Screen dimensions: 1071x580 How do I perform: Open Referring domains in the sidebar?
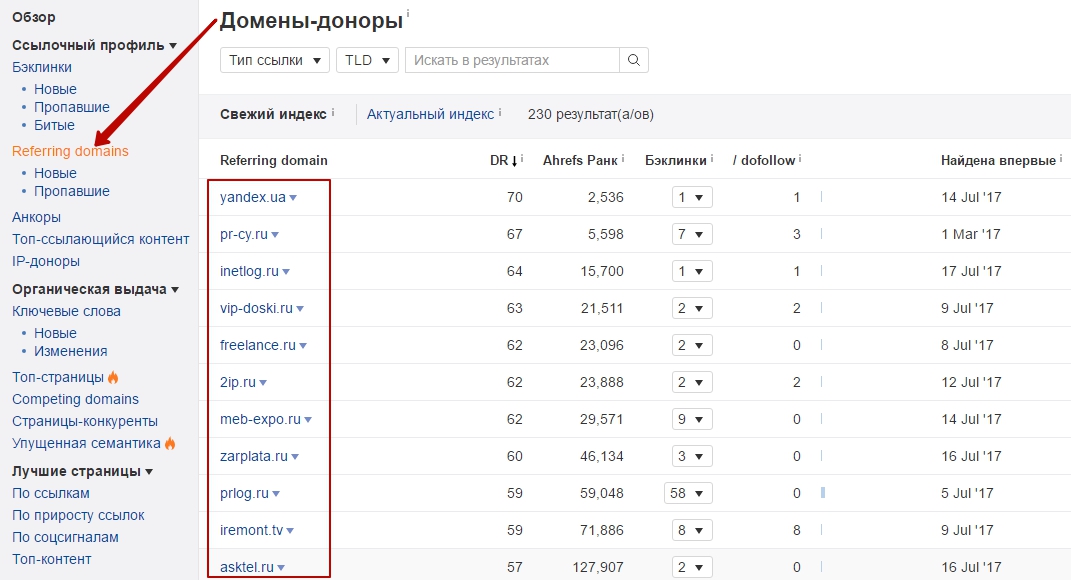70,151
